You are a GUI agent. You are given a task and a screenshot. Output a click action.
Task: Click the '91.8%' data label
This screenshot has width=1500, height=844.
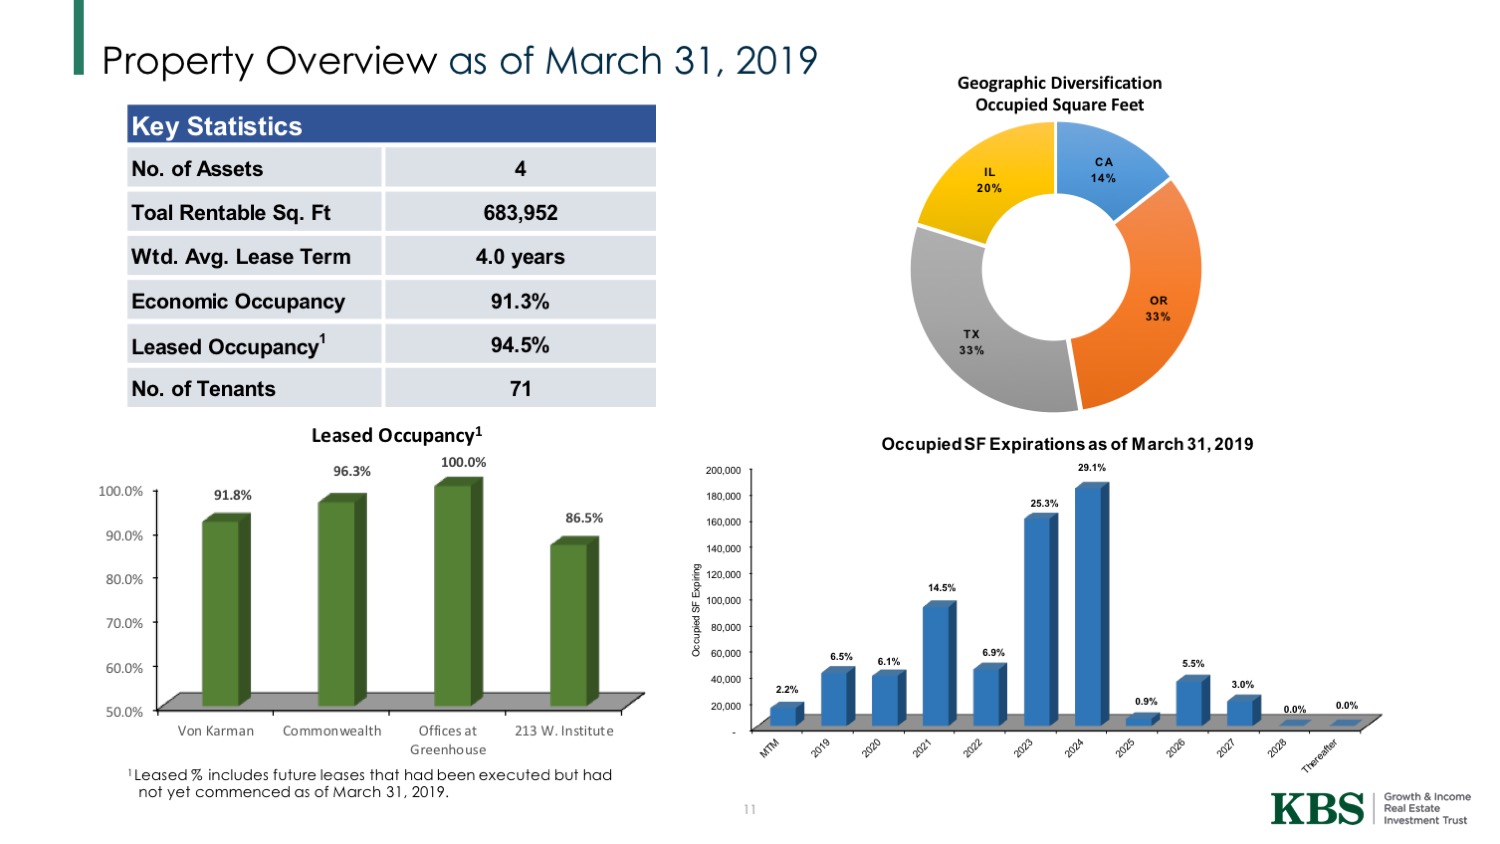[x=233, y=495]
